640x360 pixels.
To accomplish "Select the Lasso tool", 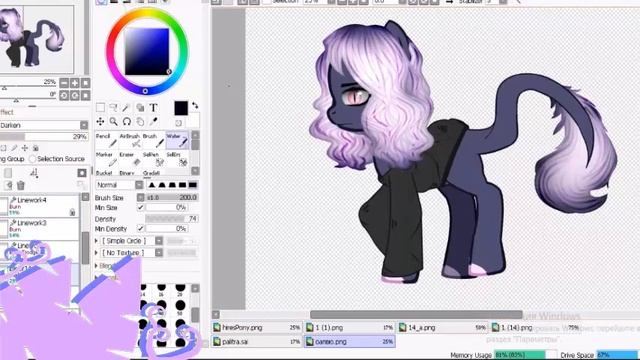I will click(113, 108).
